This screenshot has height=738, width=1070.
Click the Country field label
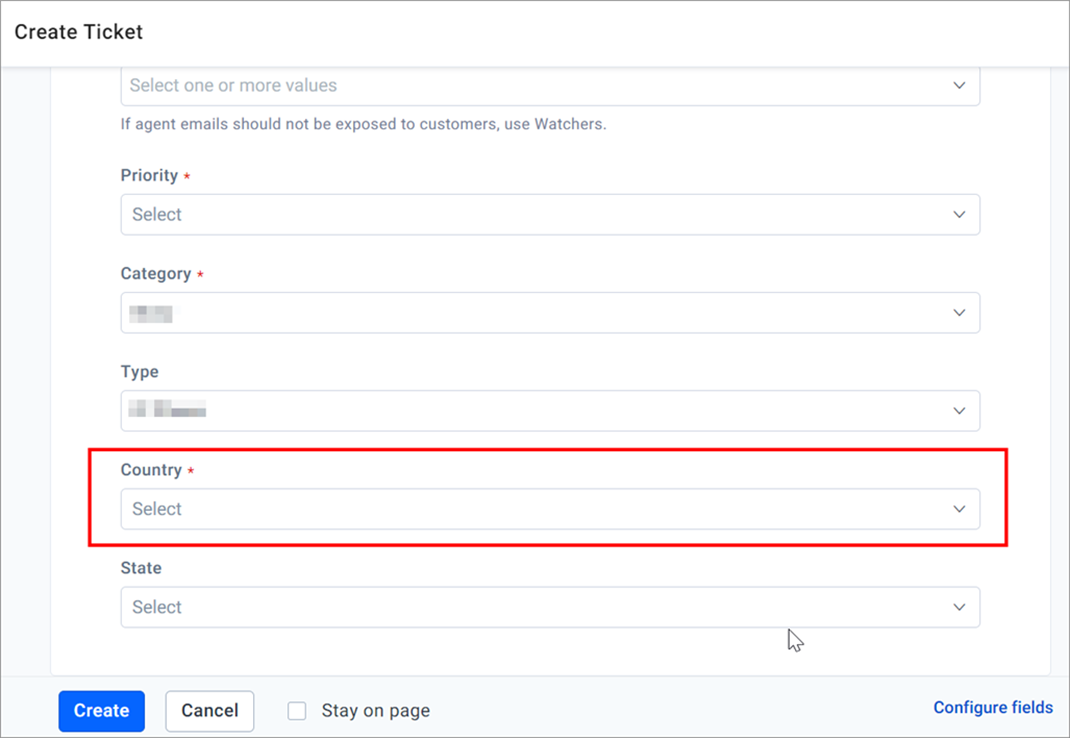pyautogui.click(x=151, y=470)
